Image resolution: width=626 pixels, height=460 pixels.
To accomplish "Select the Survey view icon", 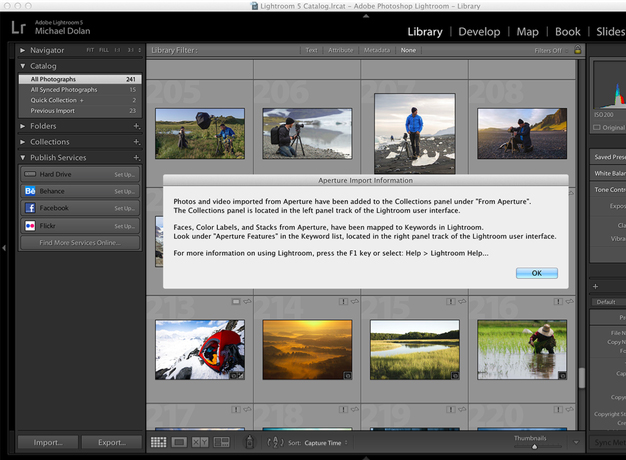I will pyautogui.click(x=222, y=442).
